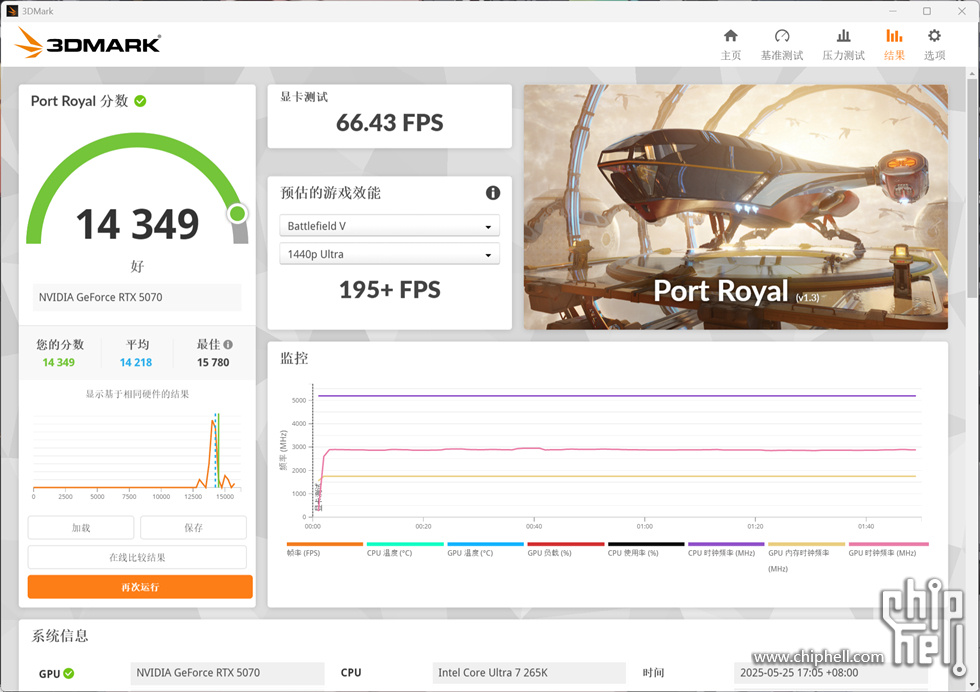Click the 3DMark app icon in title bar

(12, 11)
